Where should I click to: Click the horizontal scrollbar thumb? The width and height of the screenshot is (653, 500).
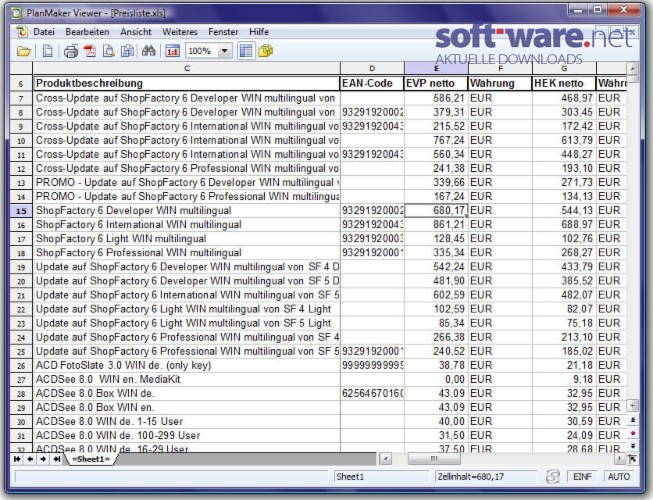(434, 459)
